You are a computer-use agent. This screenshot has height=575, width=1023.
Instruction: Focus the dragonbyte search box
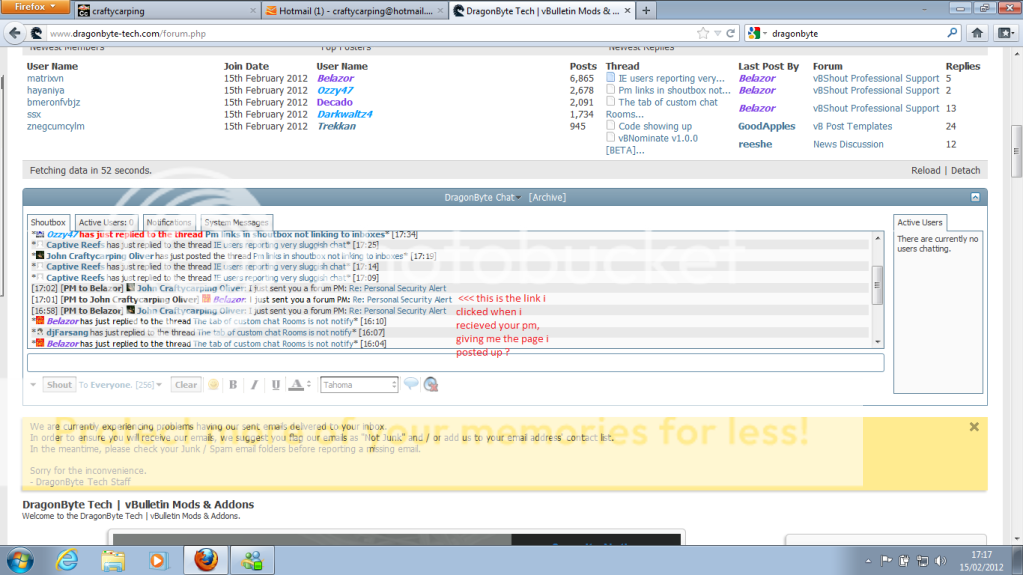pos(856,33)
